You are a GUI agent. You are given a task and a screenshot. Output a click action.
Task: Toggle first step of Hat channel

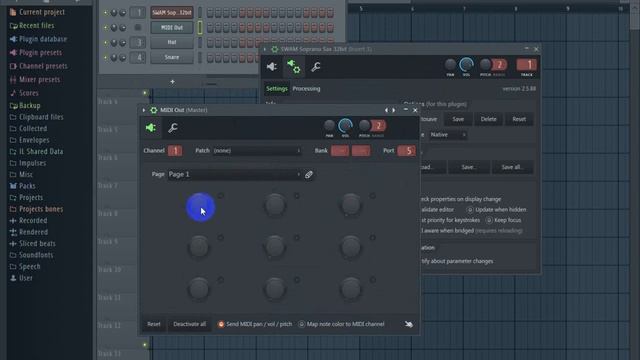[x=210, y=42]
